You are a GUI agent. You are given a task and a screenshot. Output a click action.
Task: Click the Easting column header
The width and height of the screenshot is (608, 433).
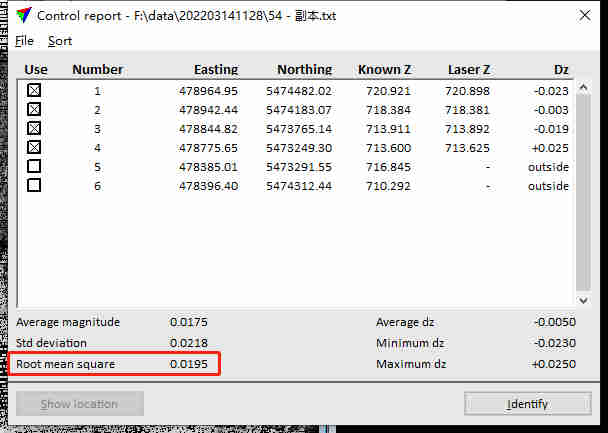[x=215, y=70]
